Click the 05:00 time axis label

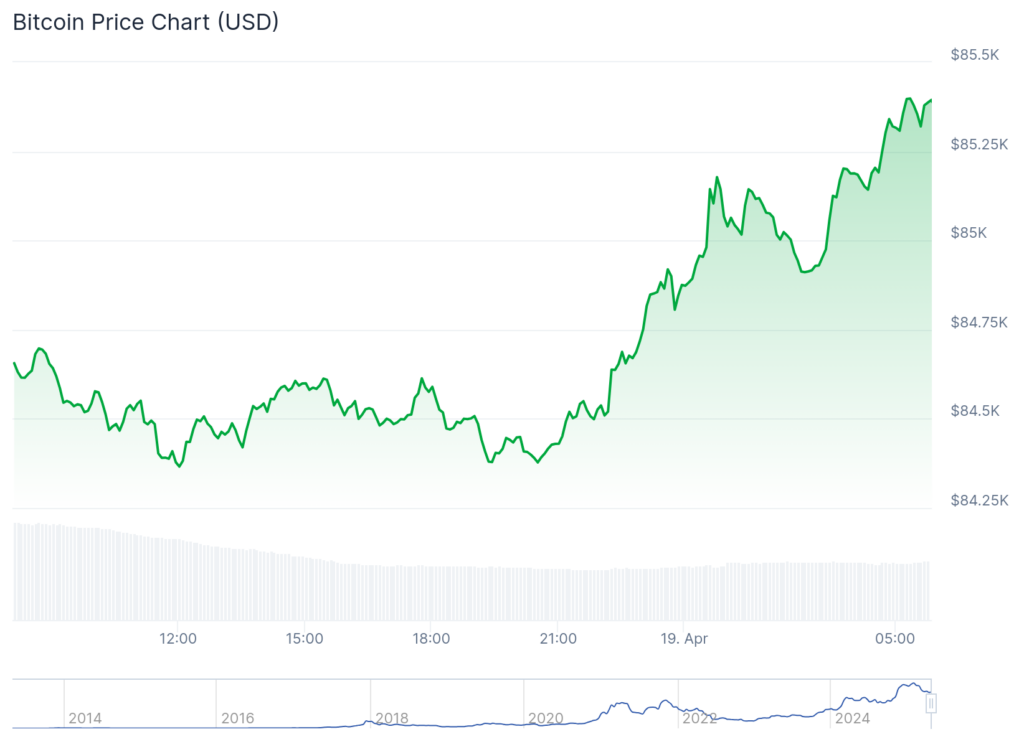tap(894, 638)
